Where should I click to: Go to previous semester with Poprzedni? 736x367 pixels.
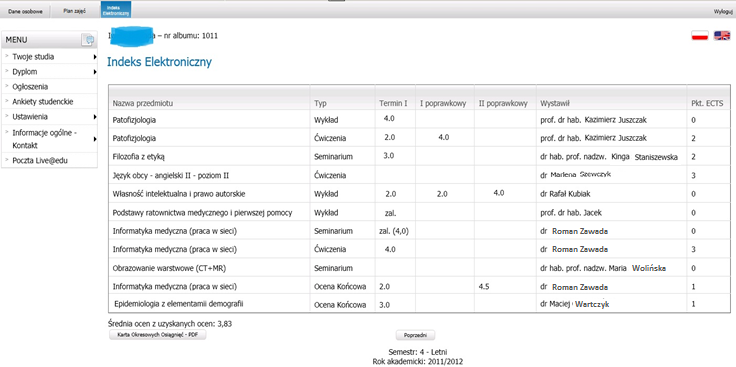[416, 335]
